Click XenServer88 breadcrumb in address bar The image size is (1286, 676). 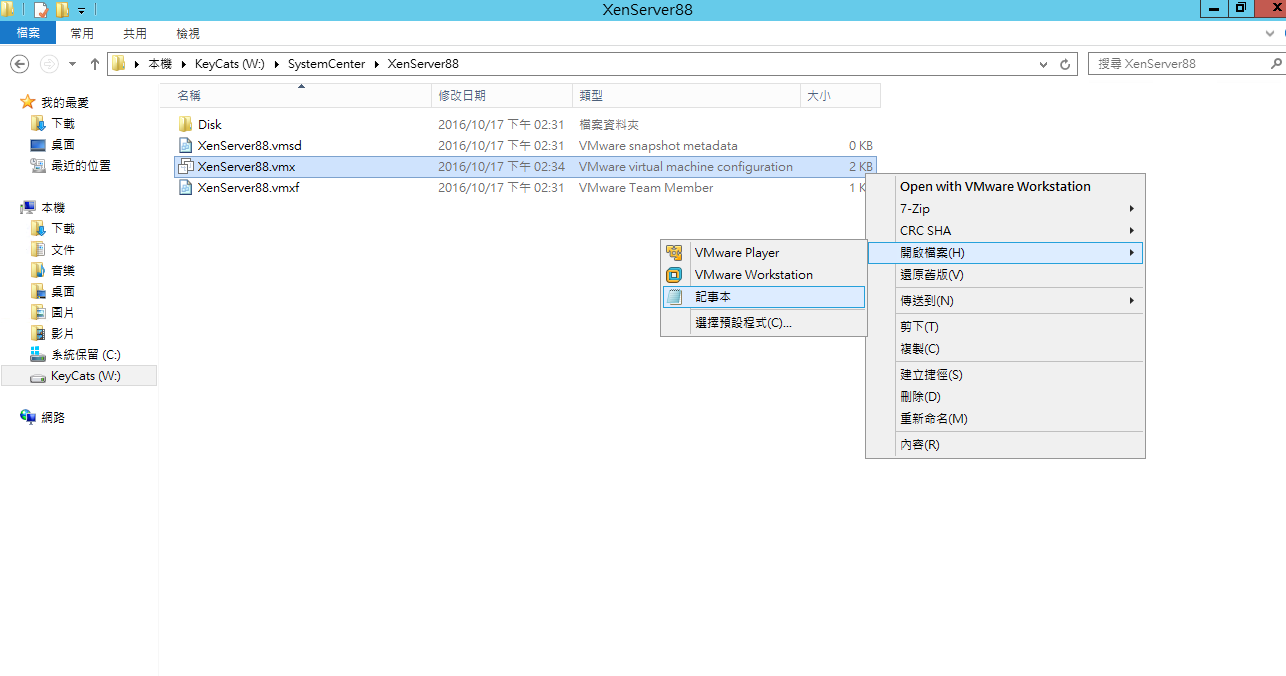click(422, 63)
